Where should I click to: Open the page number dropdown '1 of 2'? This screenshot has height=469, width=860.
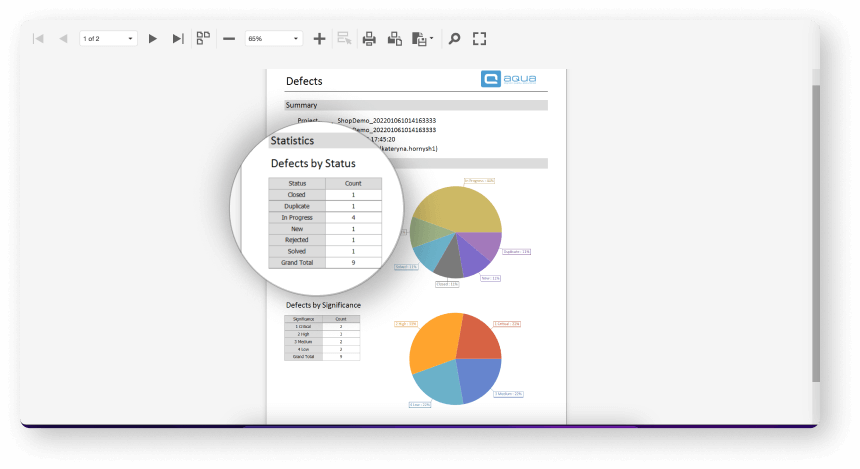click(x=108, y=39)
